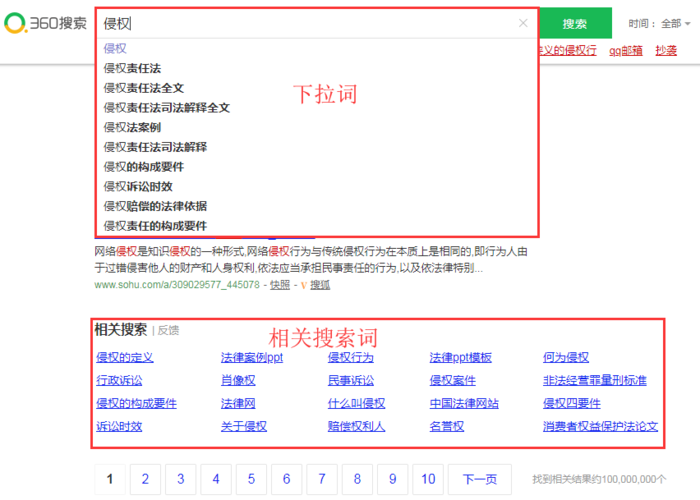Open related link 侵权的构成要件
The width and height of the screenshot is (700, 500).
[x=136, y=404]
